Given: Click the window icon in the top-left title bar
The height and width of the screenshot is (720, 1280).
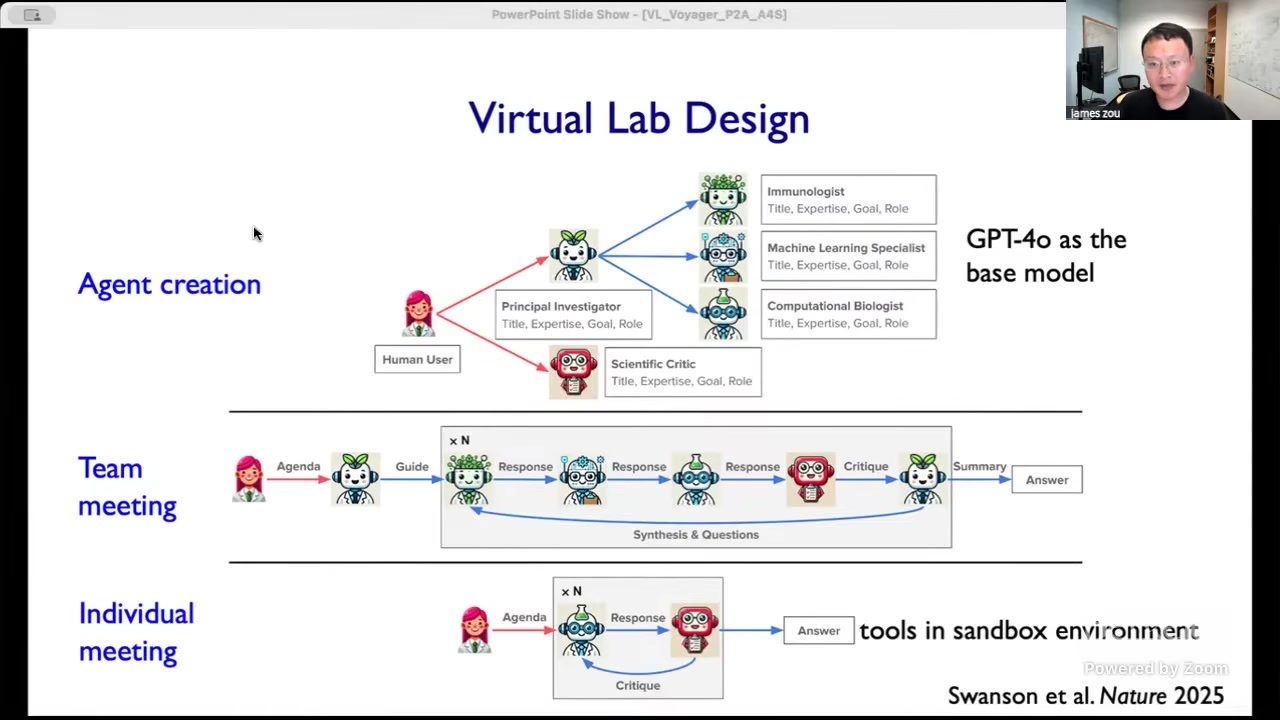Looking at the screenshot, I should click(31, 15).
